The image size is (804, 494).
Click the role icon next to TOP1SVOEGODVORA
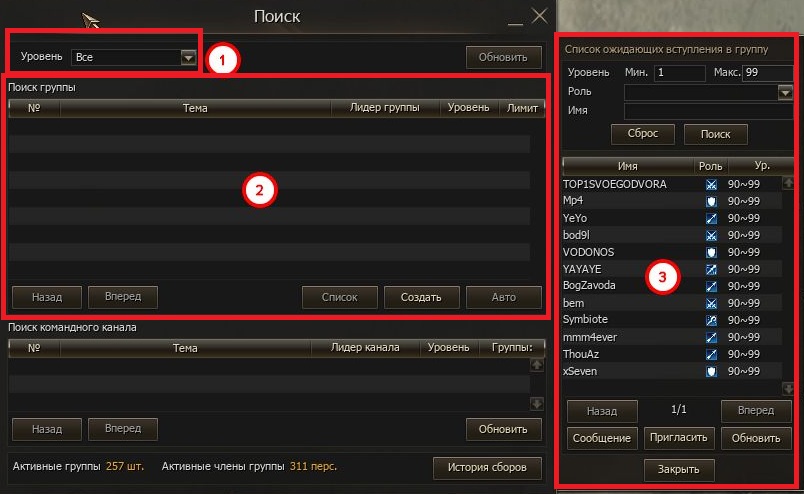pos(712,185)
